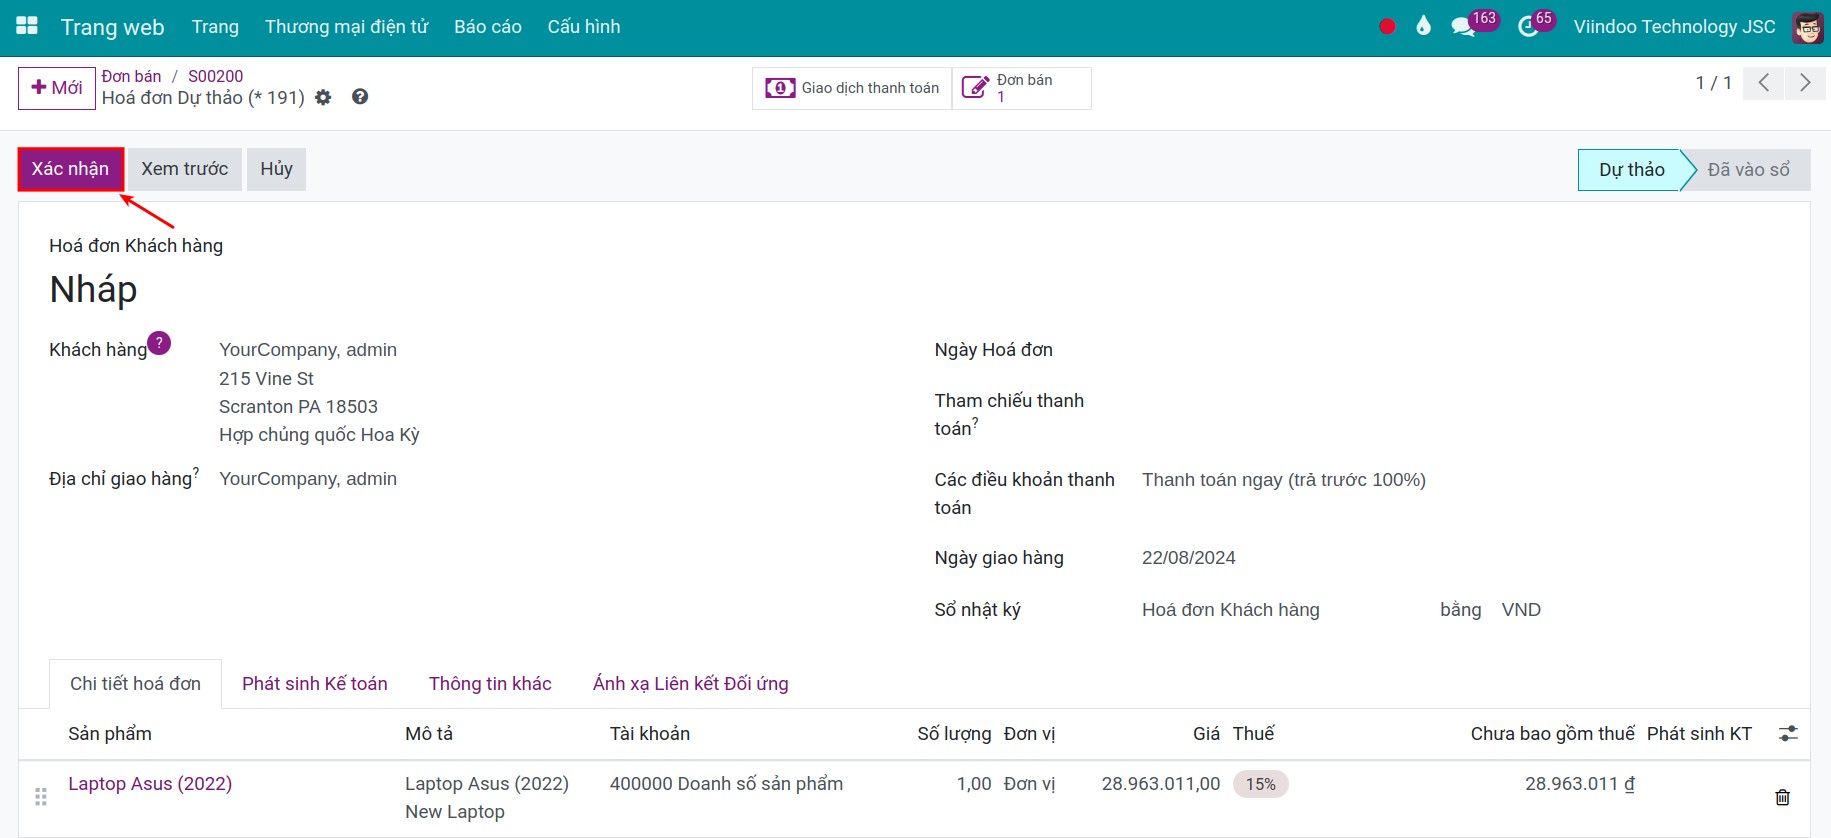Open the apps grid home menu
Image resolution: width=1831 pixels, height=838 pixels.
[x=27, y=26]
